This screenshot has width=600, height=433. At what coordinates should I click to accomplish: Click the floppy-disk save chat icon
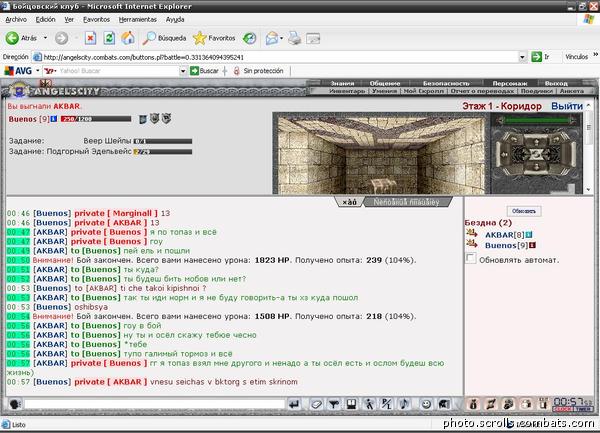[x=351, y=404]
